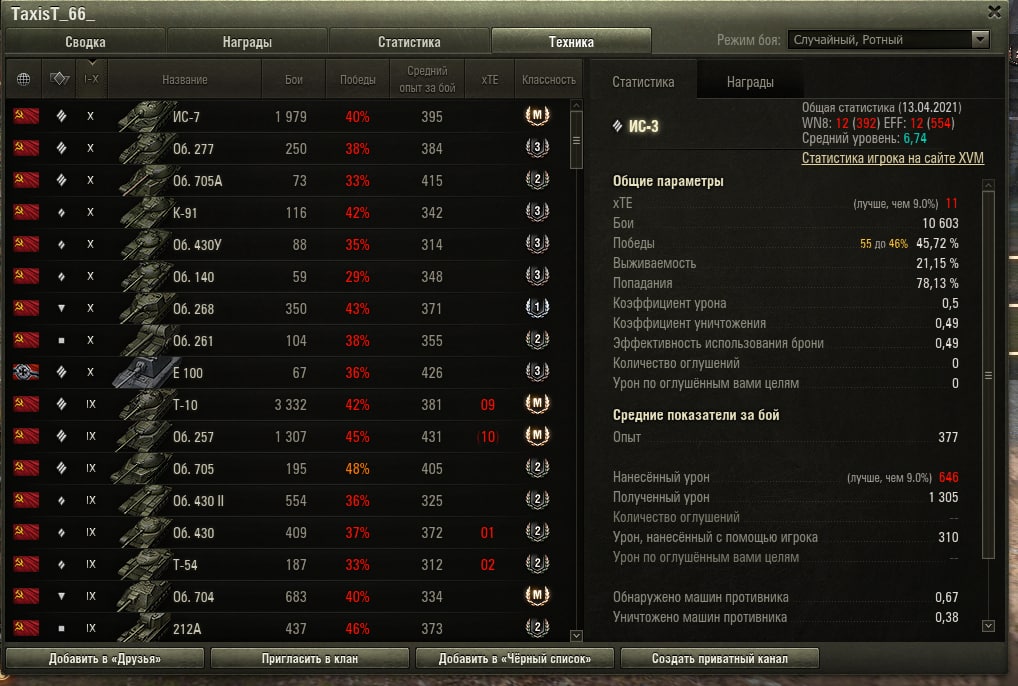Switch to Награды tab in vehicle panel
1018x686 pixels.
750,82
